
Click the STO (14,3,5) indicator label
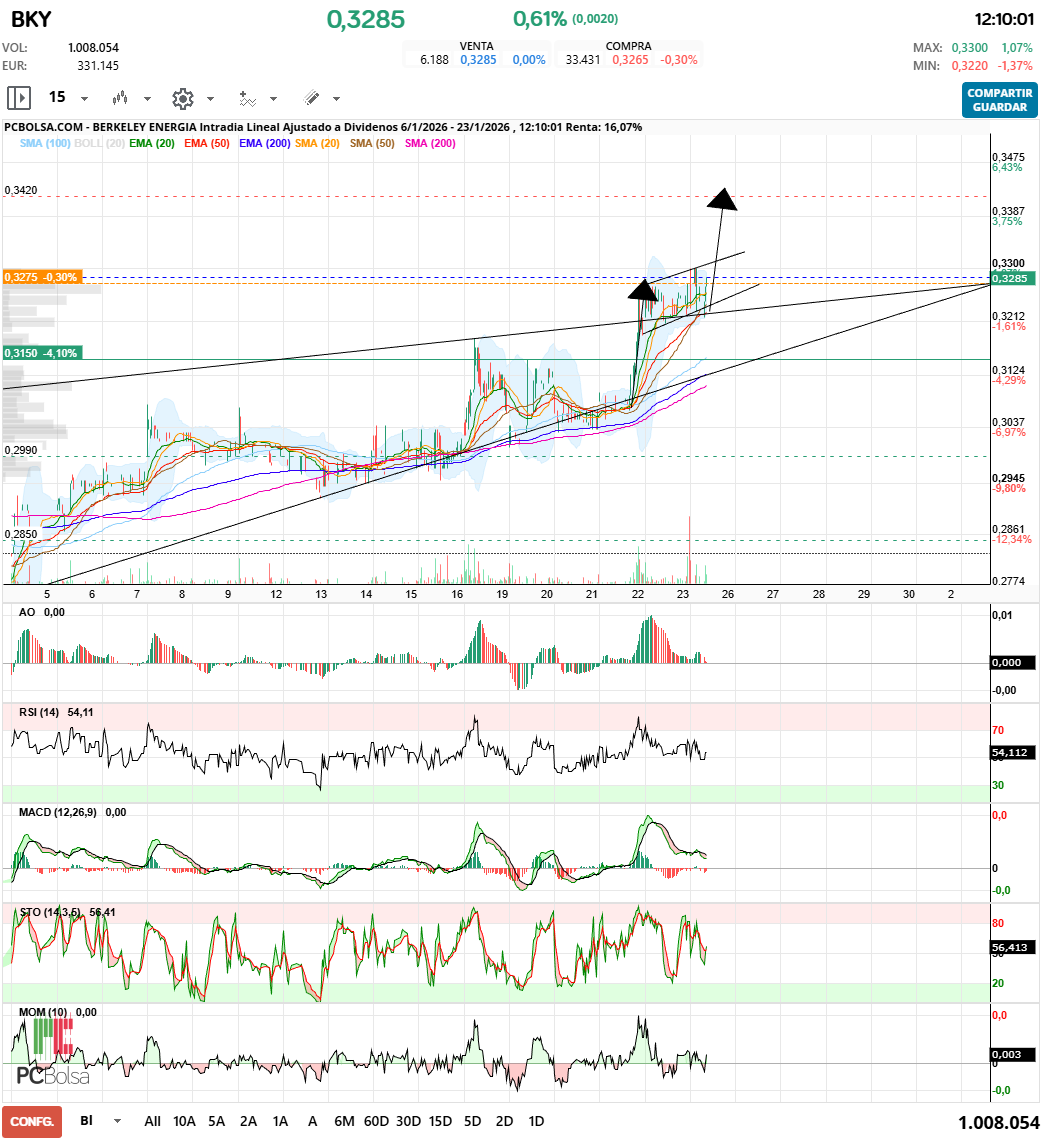50,913
